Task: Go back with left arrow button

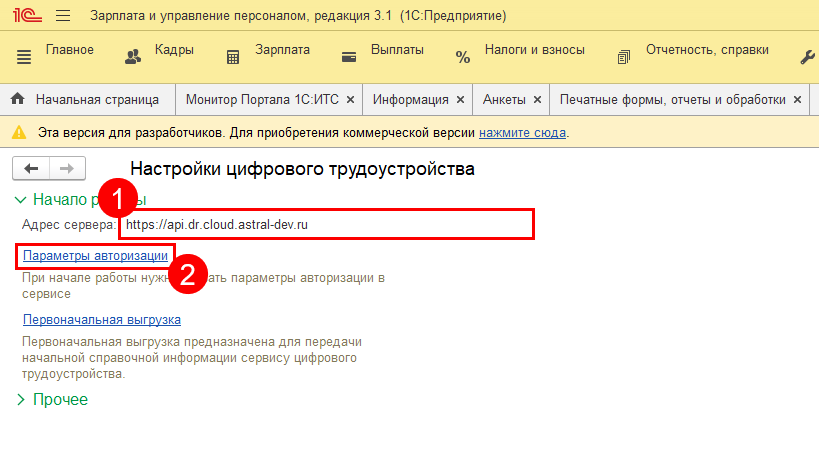Action: pos(31,168)
